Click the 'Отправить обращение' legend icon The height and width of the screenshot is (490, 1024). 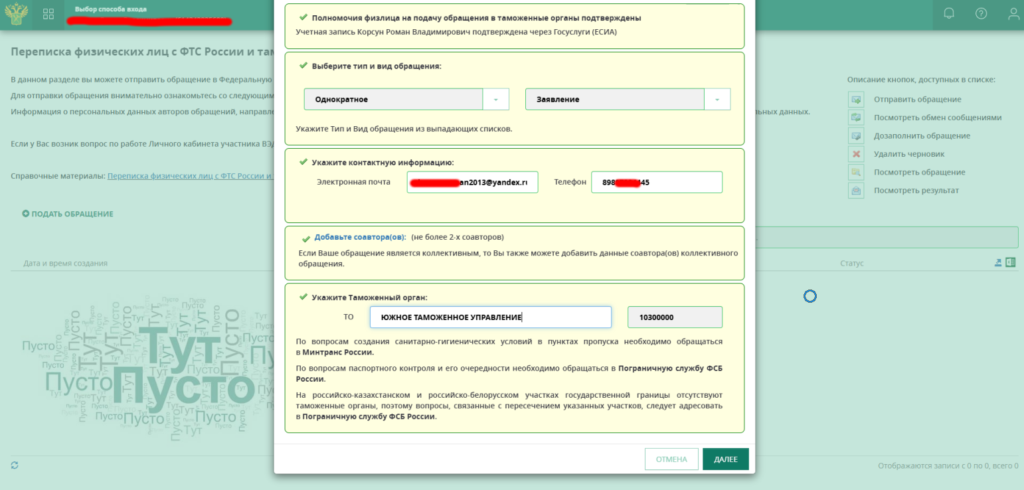pos(856,99)
